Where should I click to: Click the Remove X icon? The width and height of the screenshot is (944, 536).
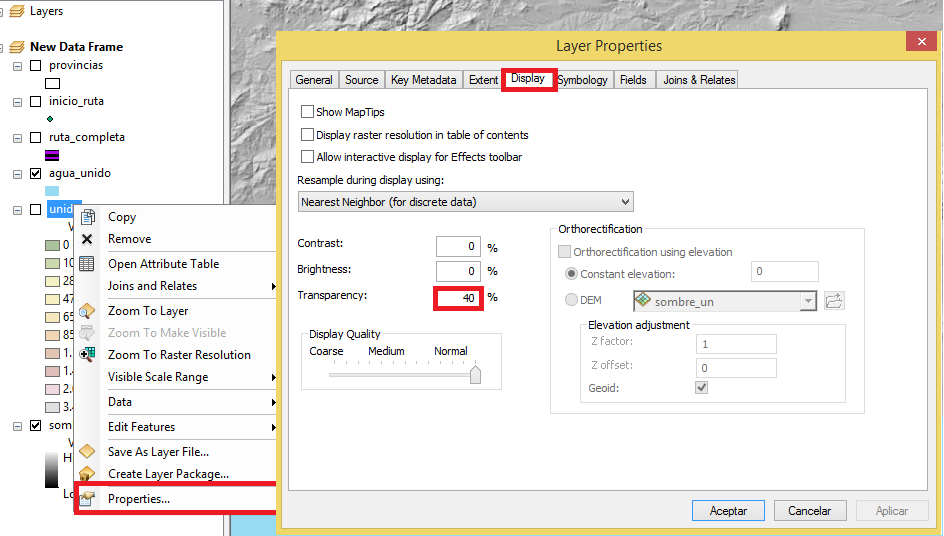pos(87,239)
